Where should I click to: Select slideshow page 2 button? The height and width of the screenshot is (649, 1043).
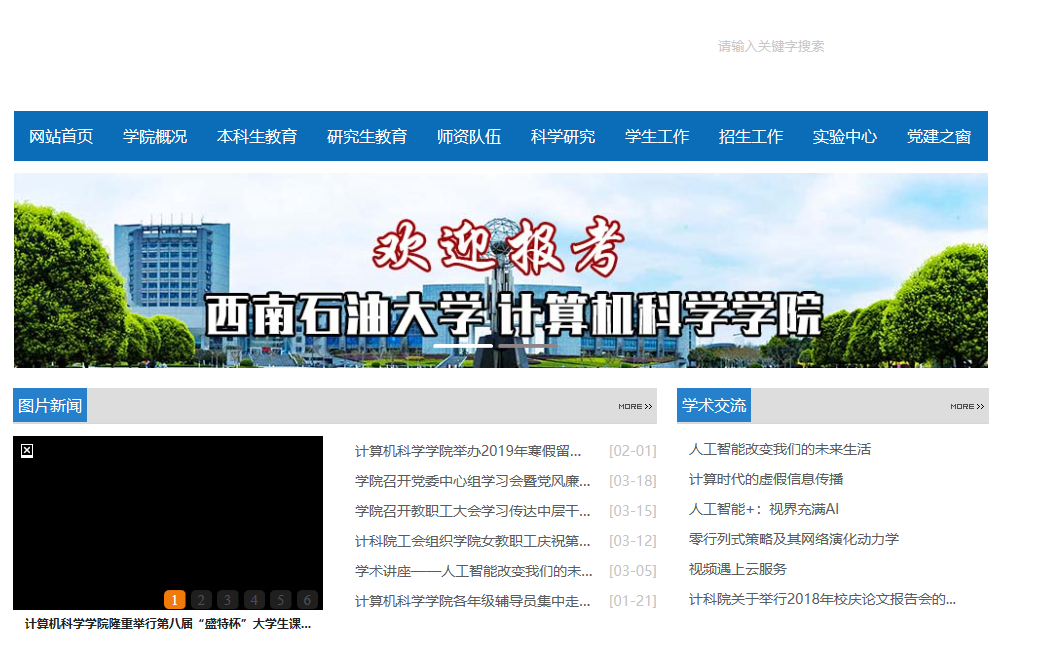click(201, 600)
